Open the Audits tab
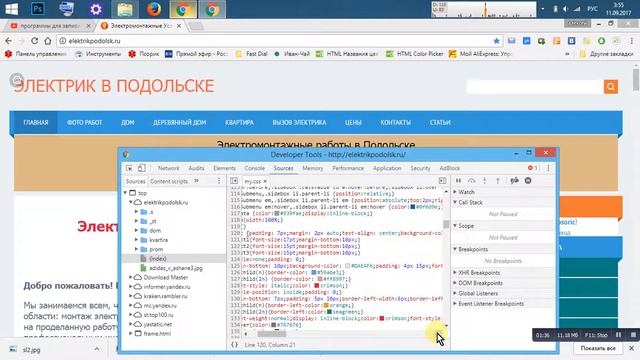 pyautogui.click(x=196, y=168)
